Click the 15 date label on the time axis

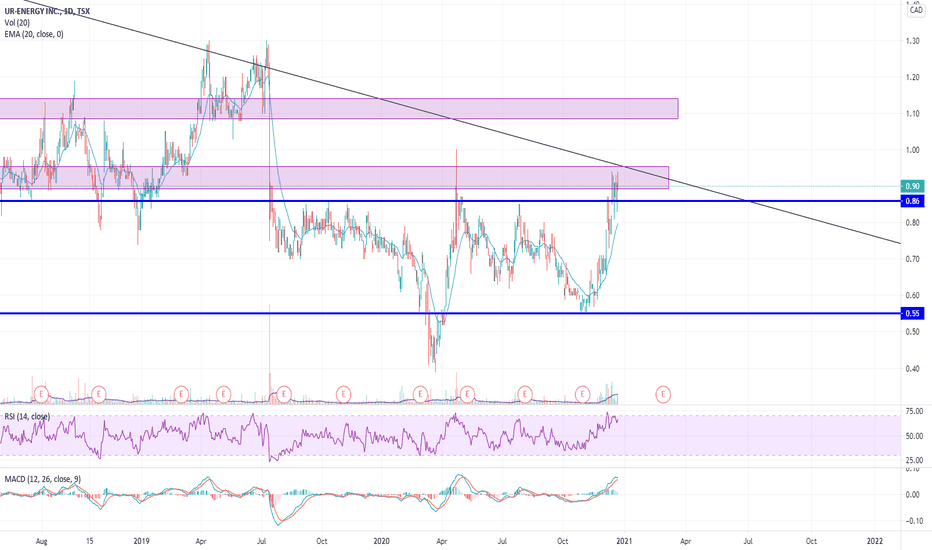tap(90, 541)
